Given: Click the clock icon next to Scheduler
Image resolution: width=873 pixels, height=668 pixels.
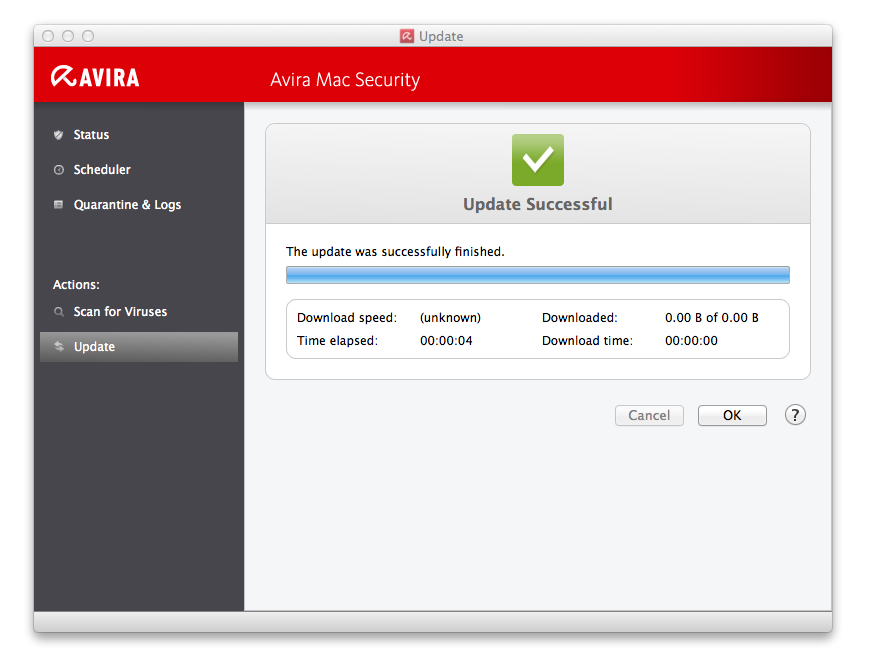Looking at the screenshot, I should coord(59,170).
